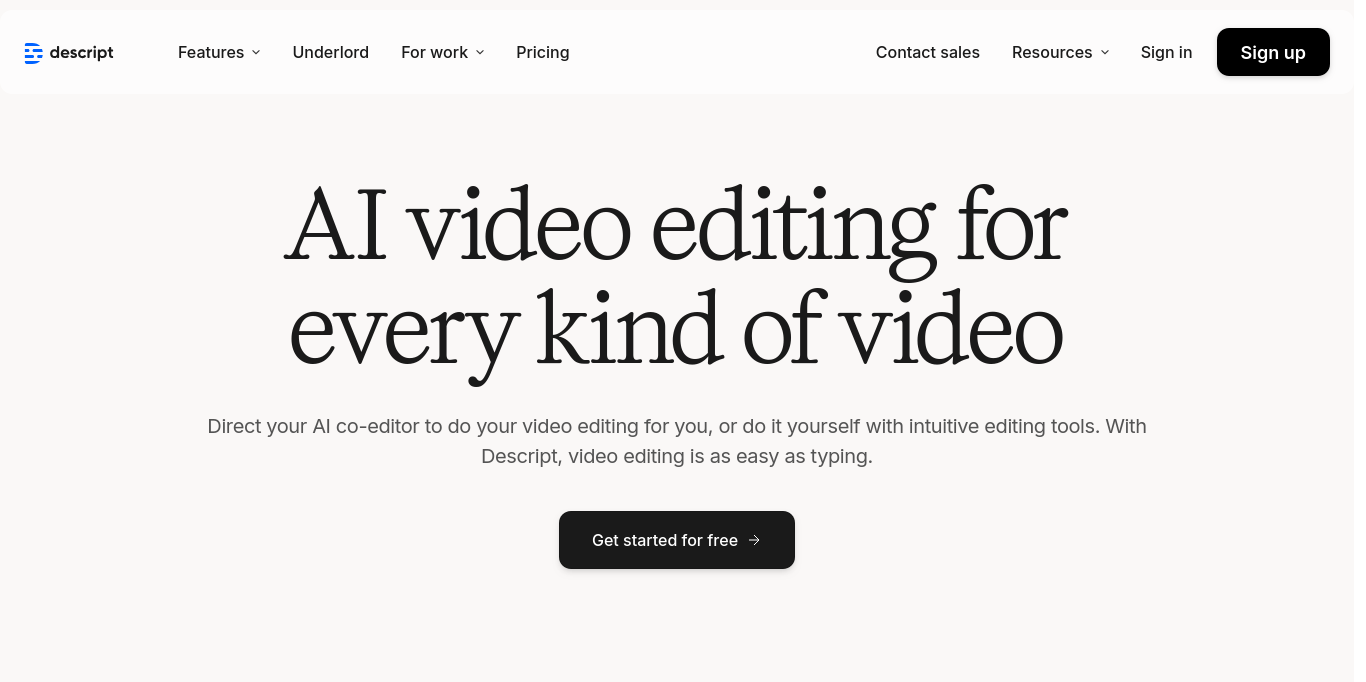Viewport: 1366px width, 682px height.
Task: Navigate to Pricing
Action: point(542,53)
